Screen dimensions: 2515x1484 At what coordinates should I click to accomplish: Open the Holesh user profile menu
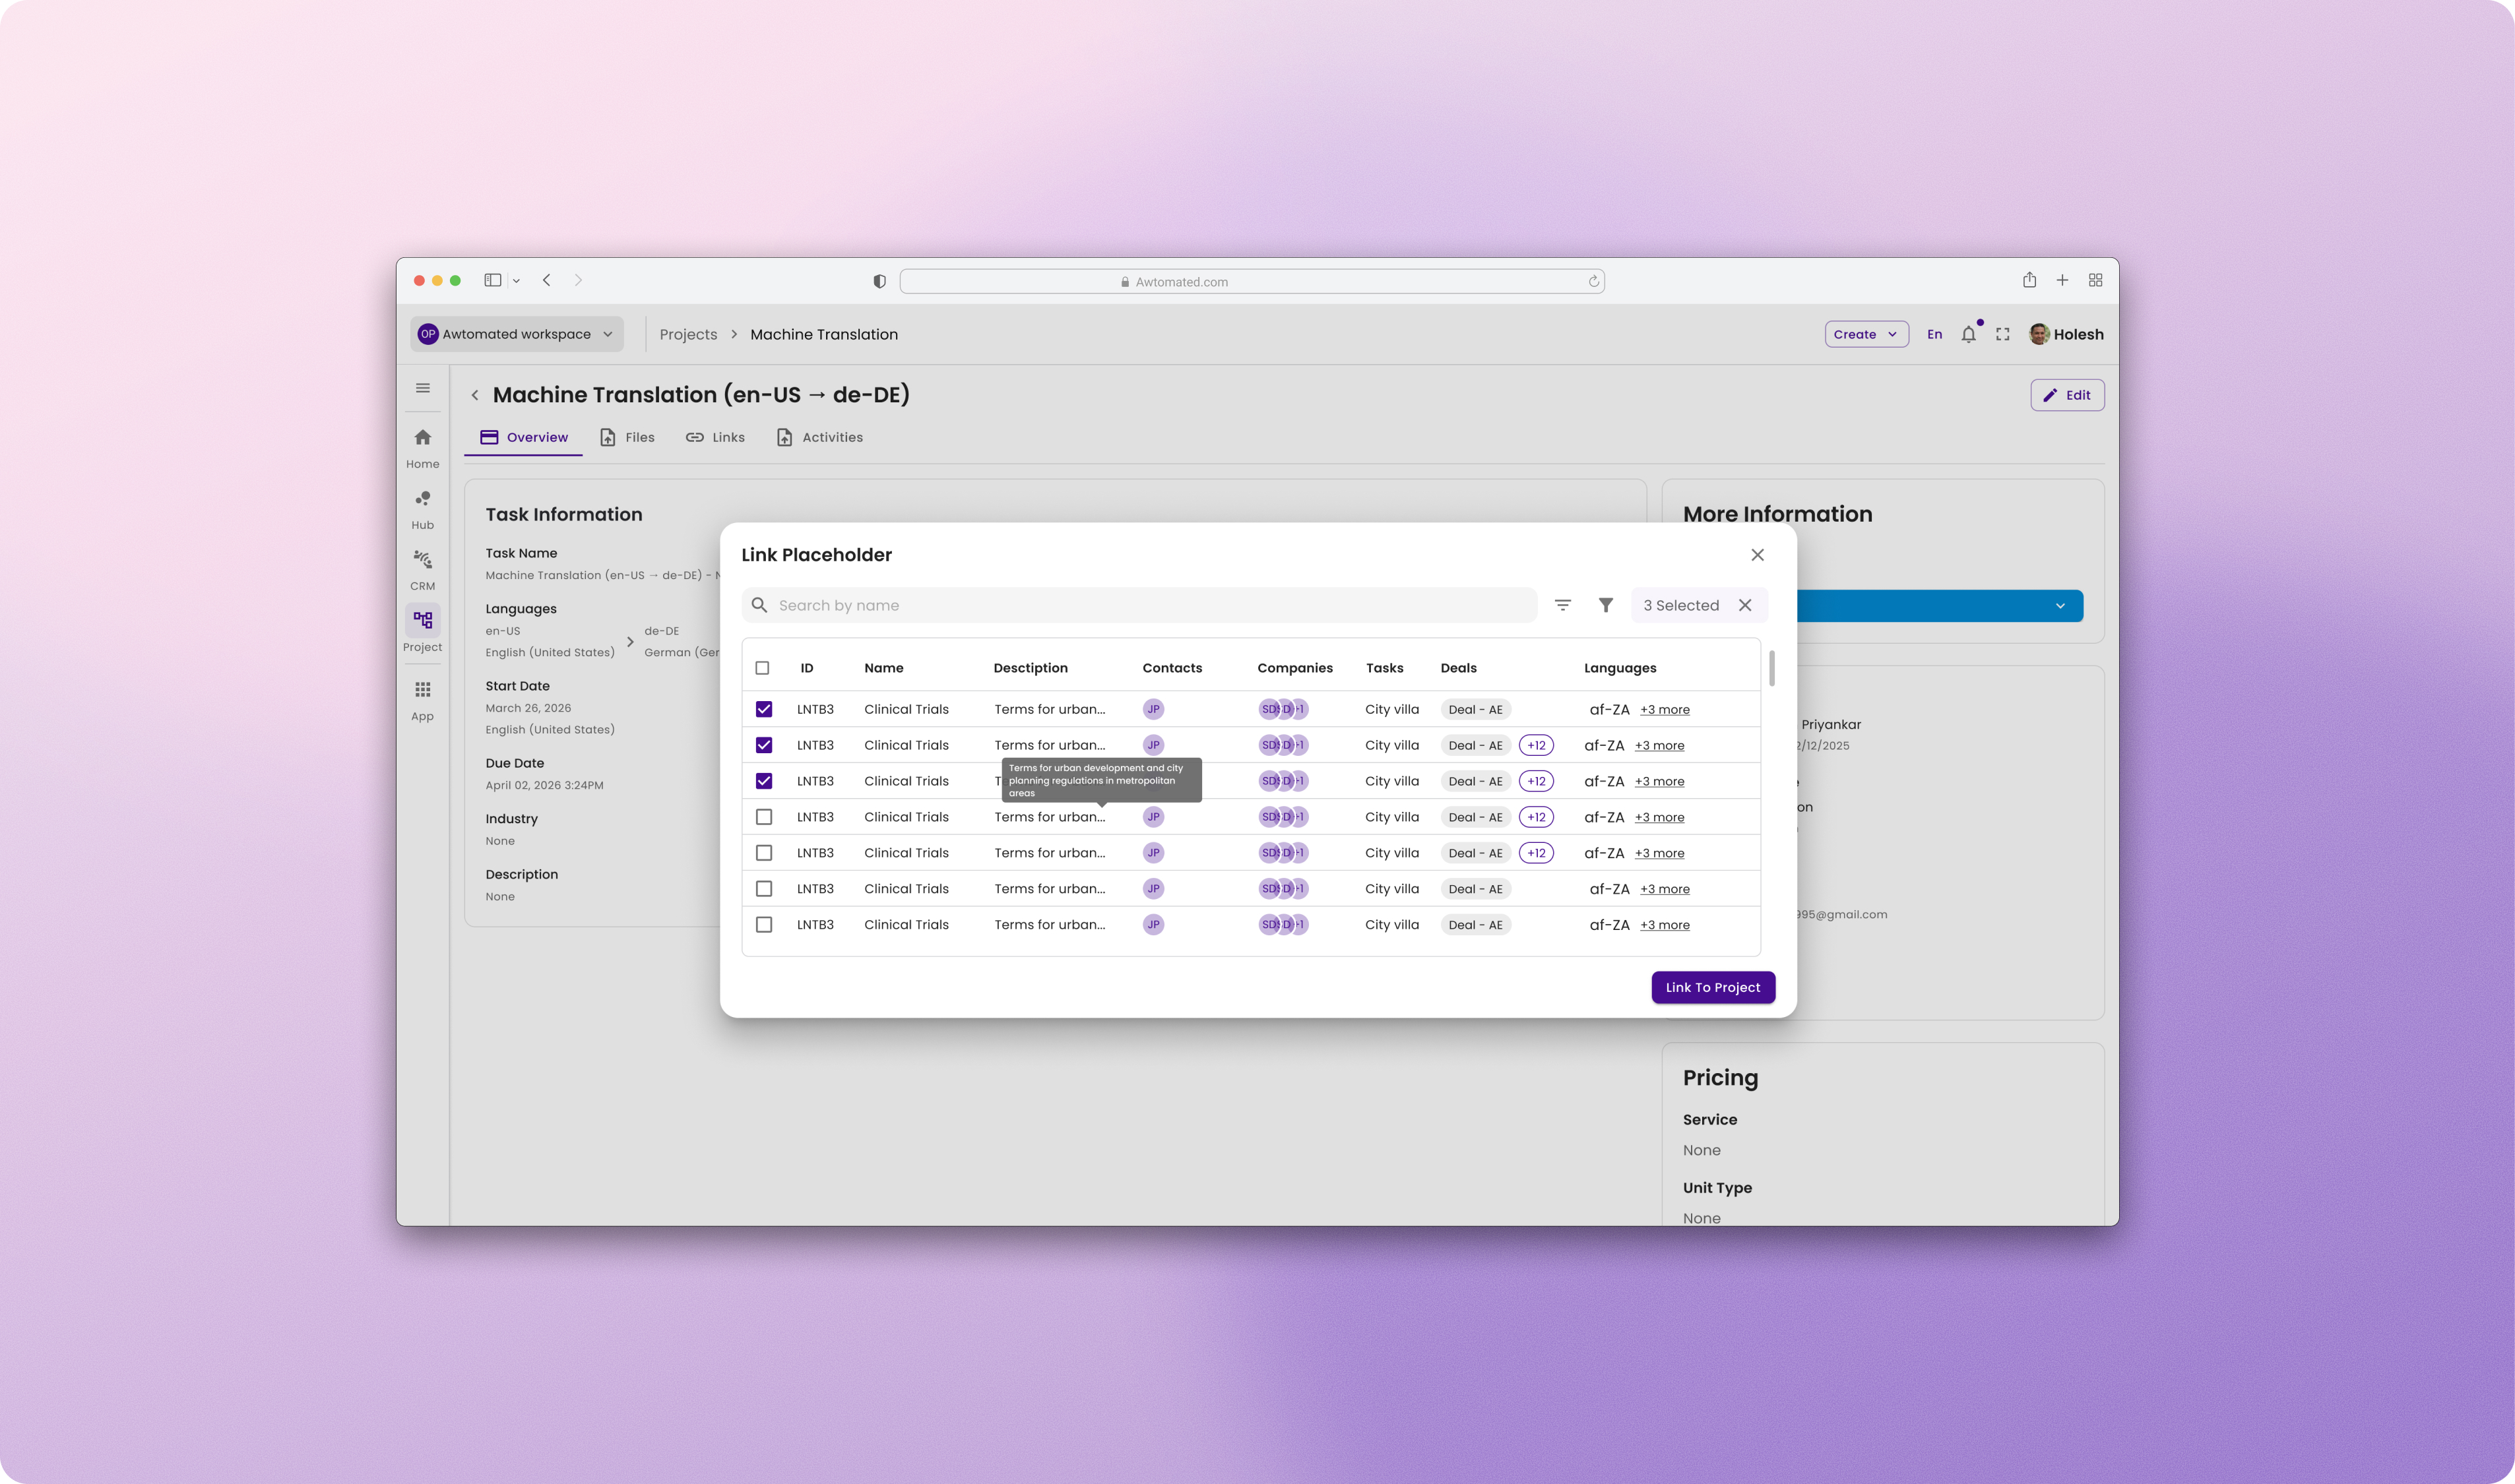pyautogui.click(x=2066, y=334)
